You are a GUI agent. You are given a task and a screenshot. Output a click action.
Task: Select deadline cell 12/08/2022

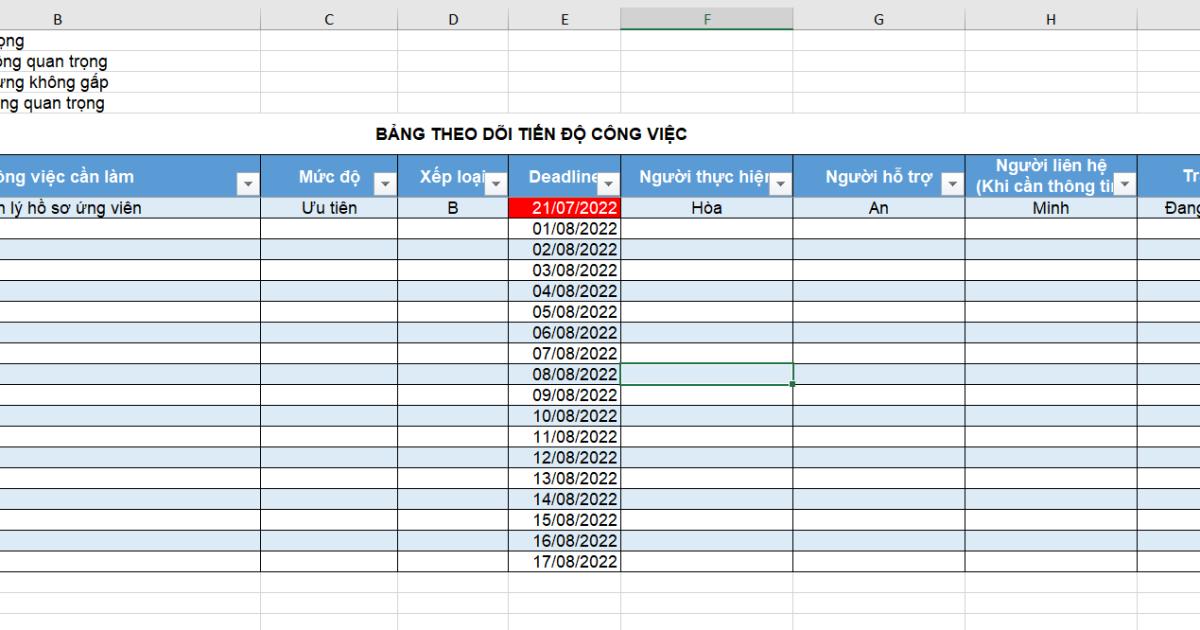(565, 457)
